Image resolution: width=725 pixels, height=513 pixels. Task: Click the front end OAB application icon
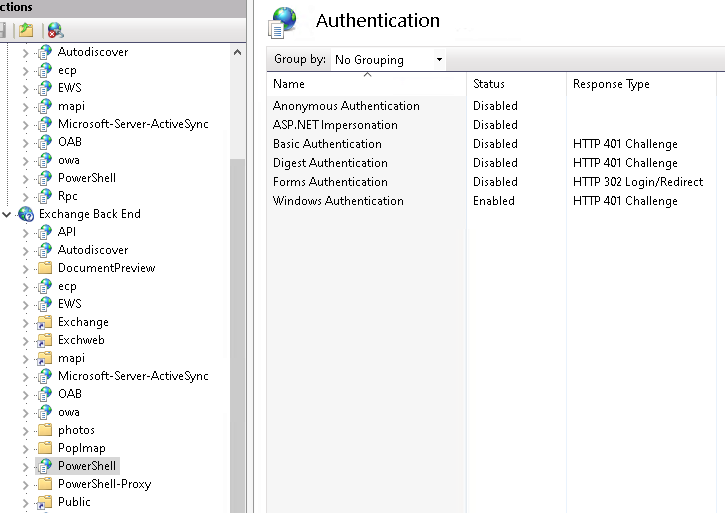pyautogui.click(x=45, y=142)
